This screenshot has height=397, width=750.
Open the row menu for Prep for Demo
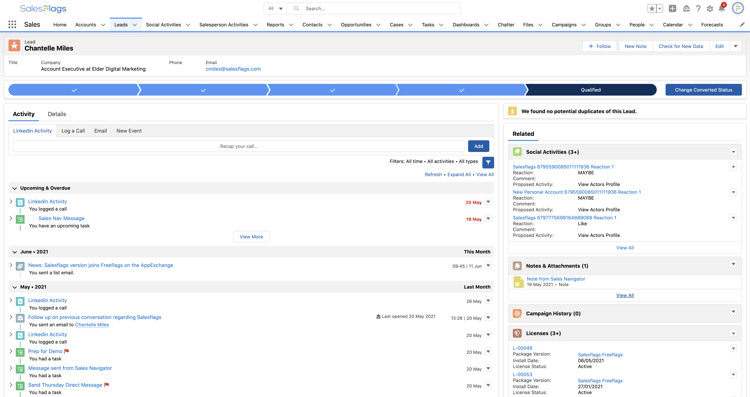[x=488, y=352]
